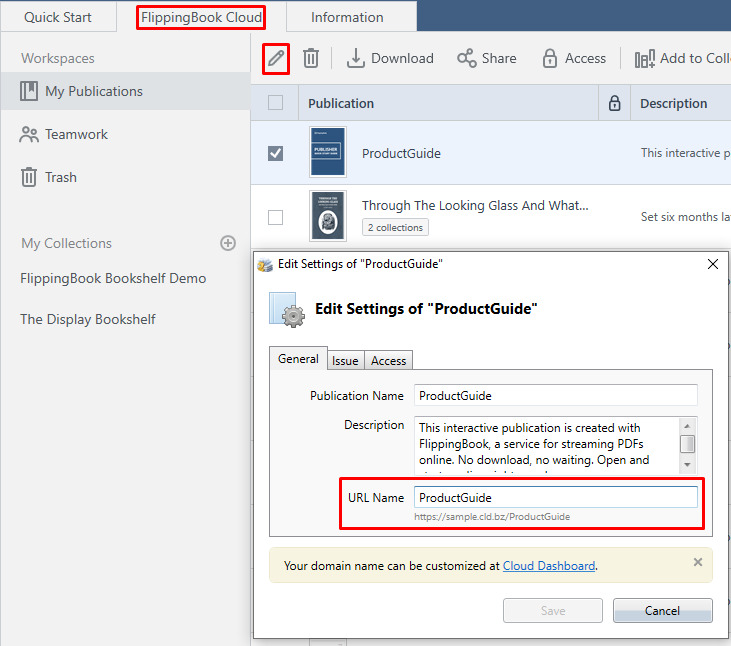
Task: Open FlippingBook Bookshelf Demo collection
Action: pyautogui.click(x=113, y=278)
